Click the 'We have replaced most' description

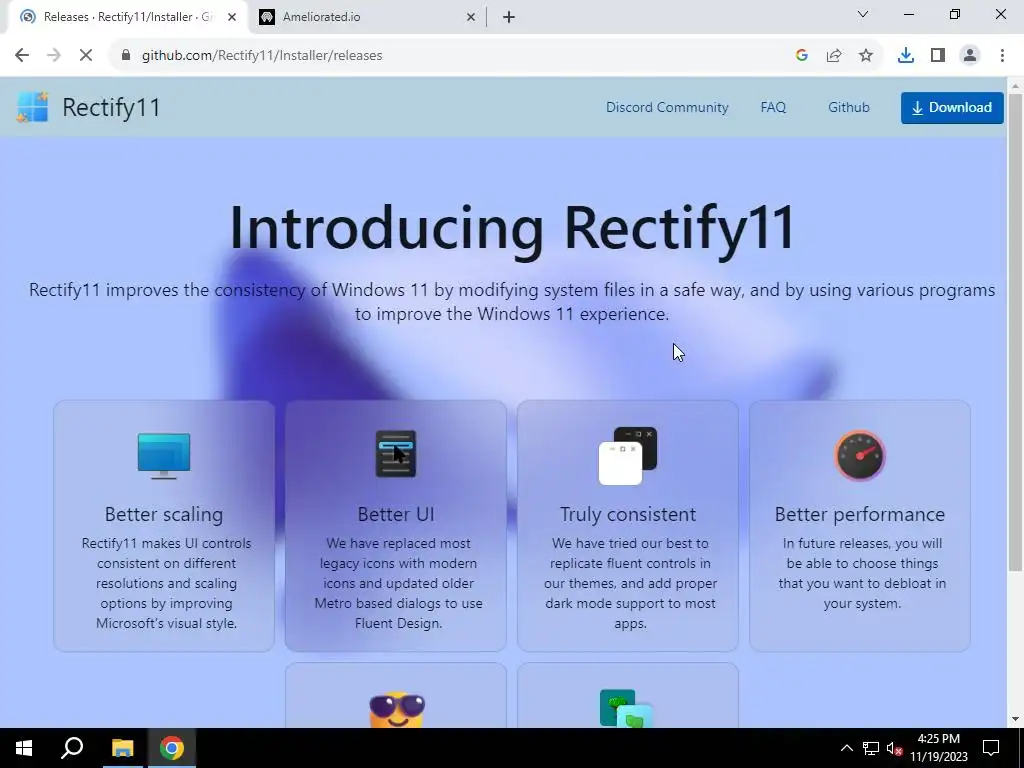398,583
